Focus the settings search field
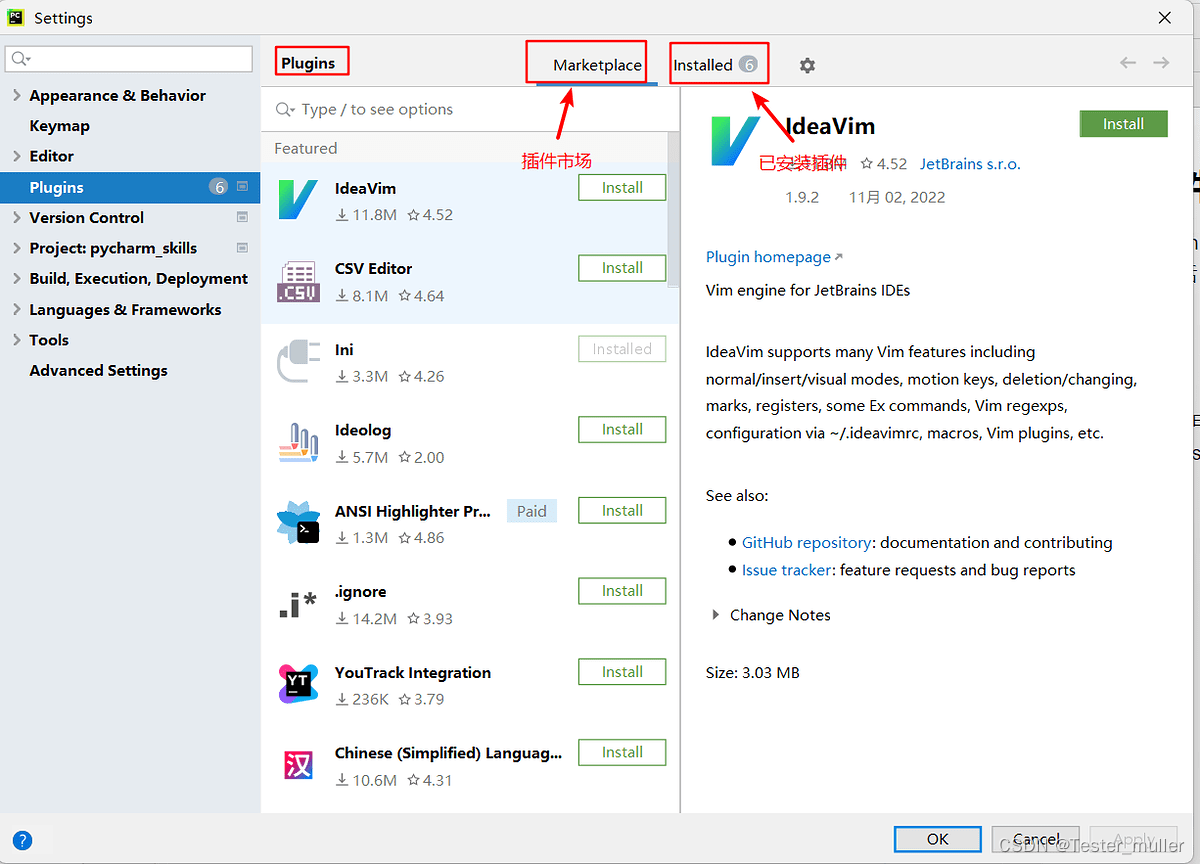Screen dimensions: 1200x864 (x=129, y=59)
